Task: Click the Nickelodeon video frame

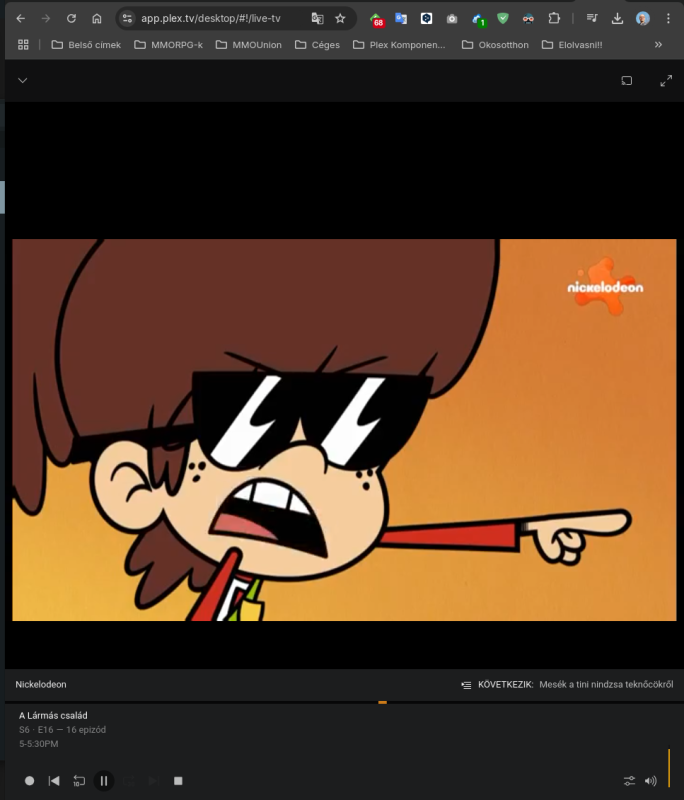Action: click(x=344, y=430)
